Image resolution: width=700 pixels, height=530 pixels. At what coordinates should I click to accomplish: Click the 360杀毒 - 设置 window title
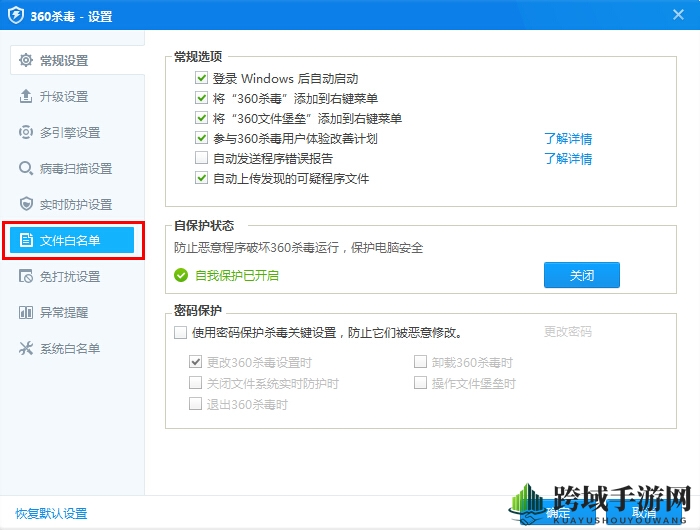coord(71,17)
